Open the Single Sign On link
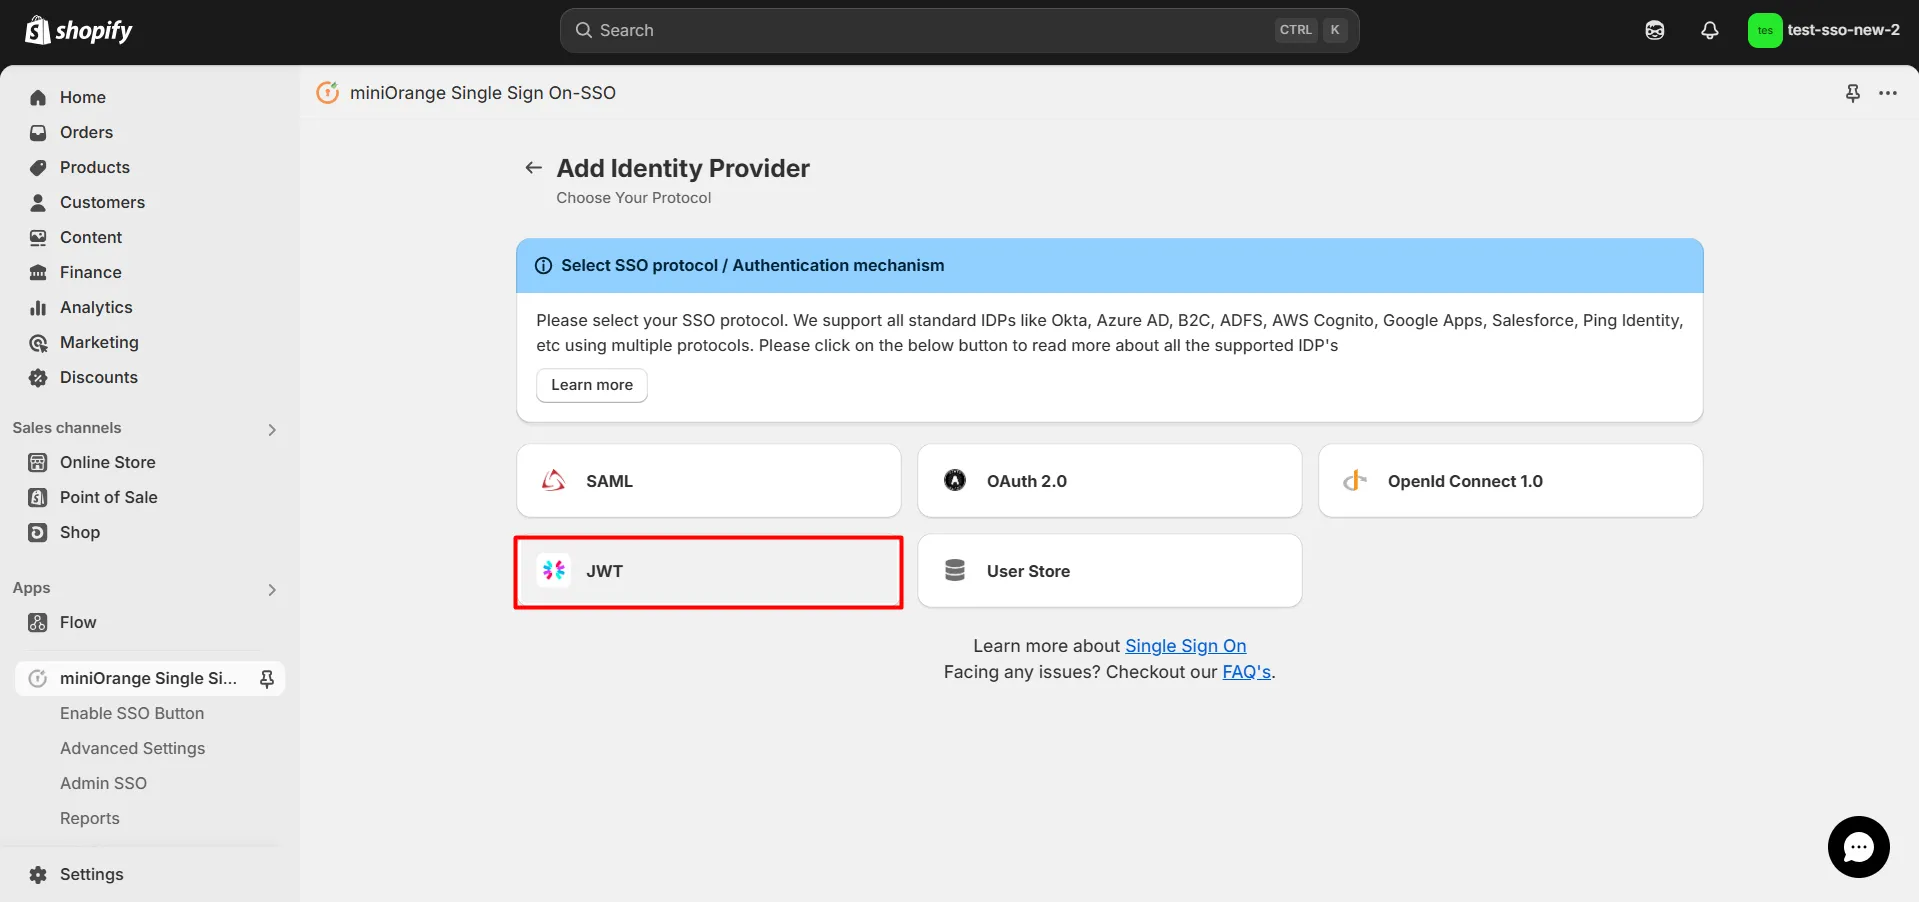The image size is (1919, 902). pyautogui.click(x=1185, y=646)
